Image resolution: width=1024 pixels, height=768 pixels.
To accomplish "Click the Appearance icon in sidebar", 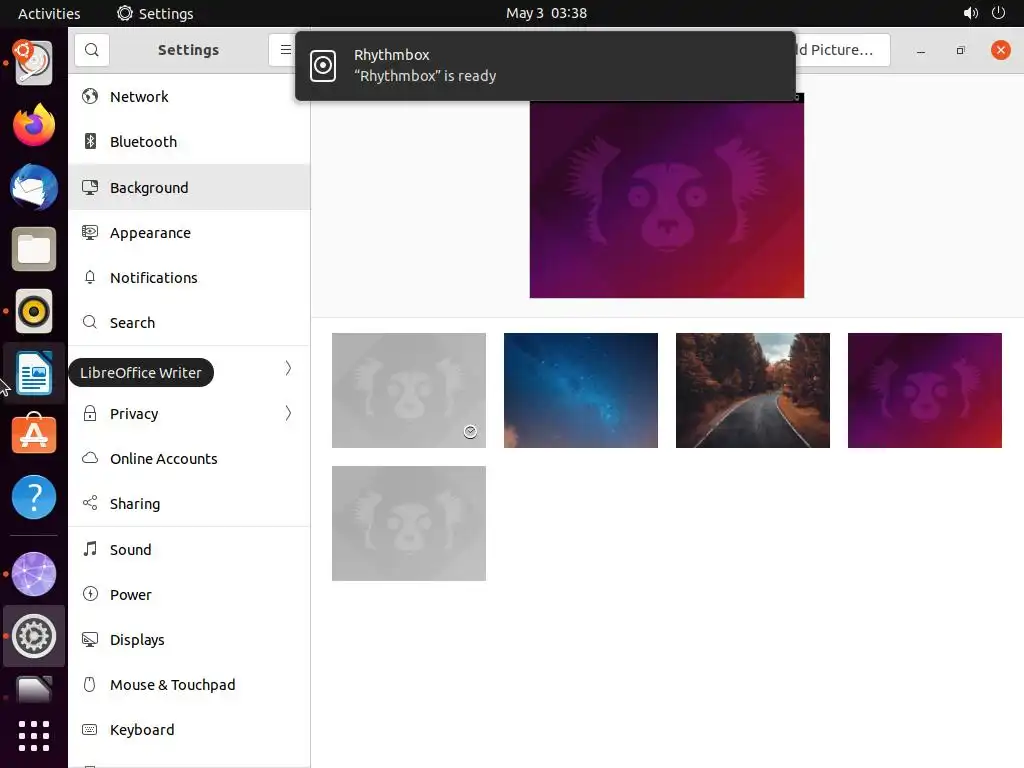I will coord(90,232).
